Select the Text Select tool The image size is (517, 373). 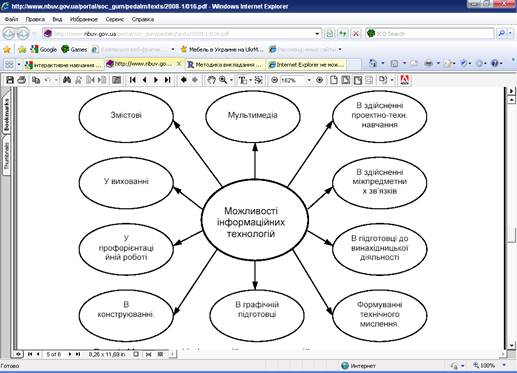coord(242,80)
